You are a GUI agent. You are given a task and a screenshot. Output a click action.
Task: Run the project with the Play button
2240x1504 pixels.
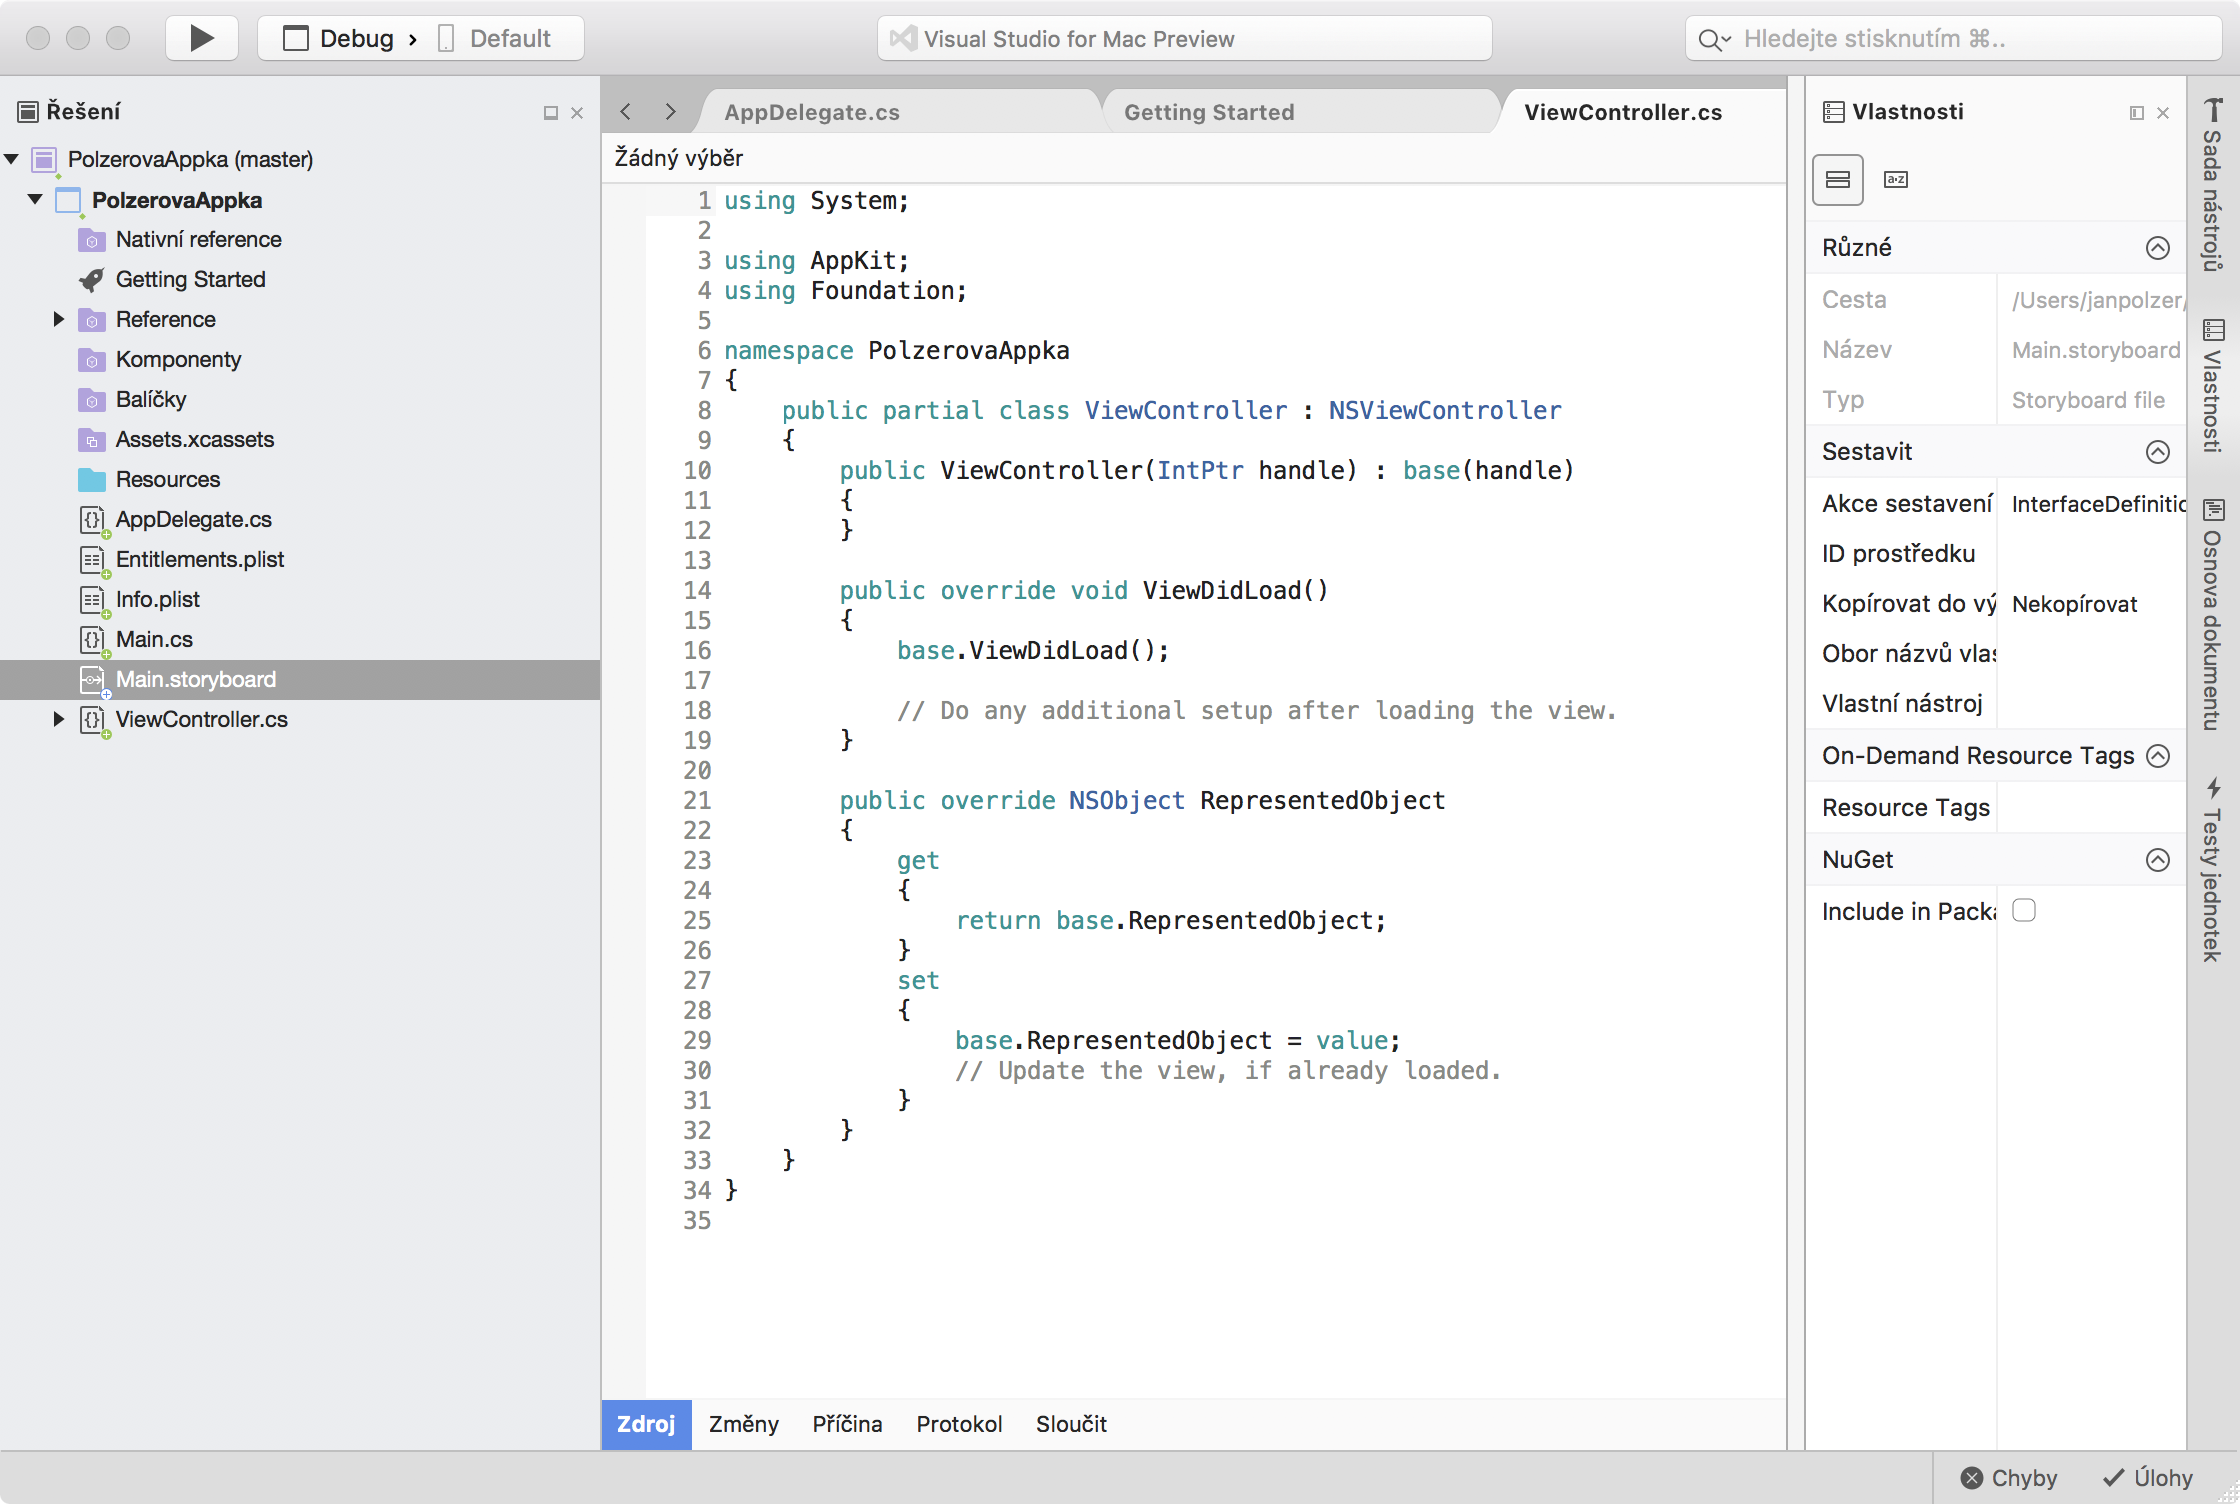point(202,38)
